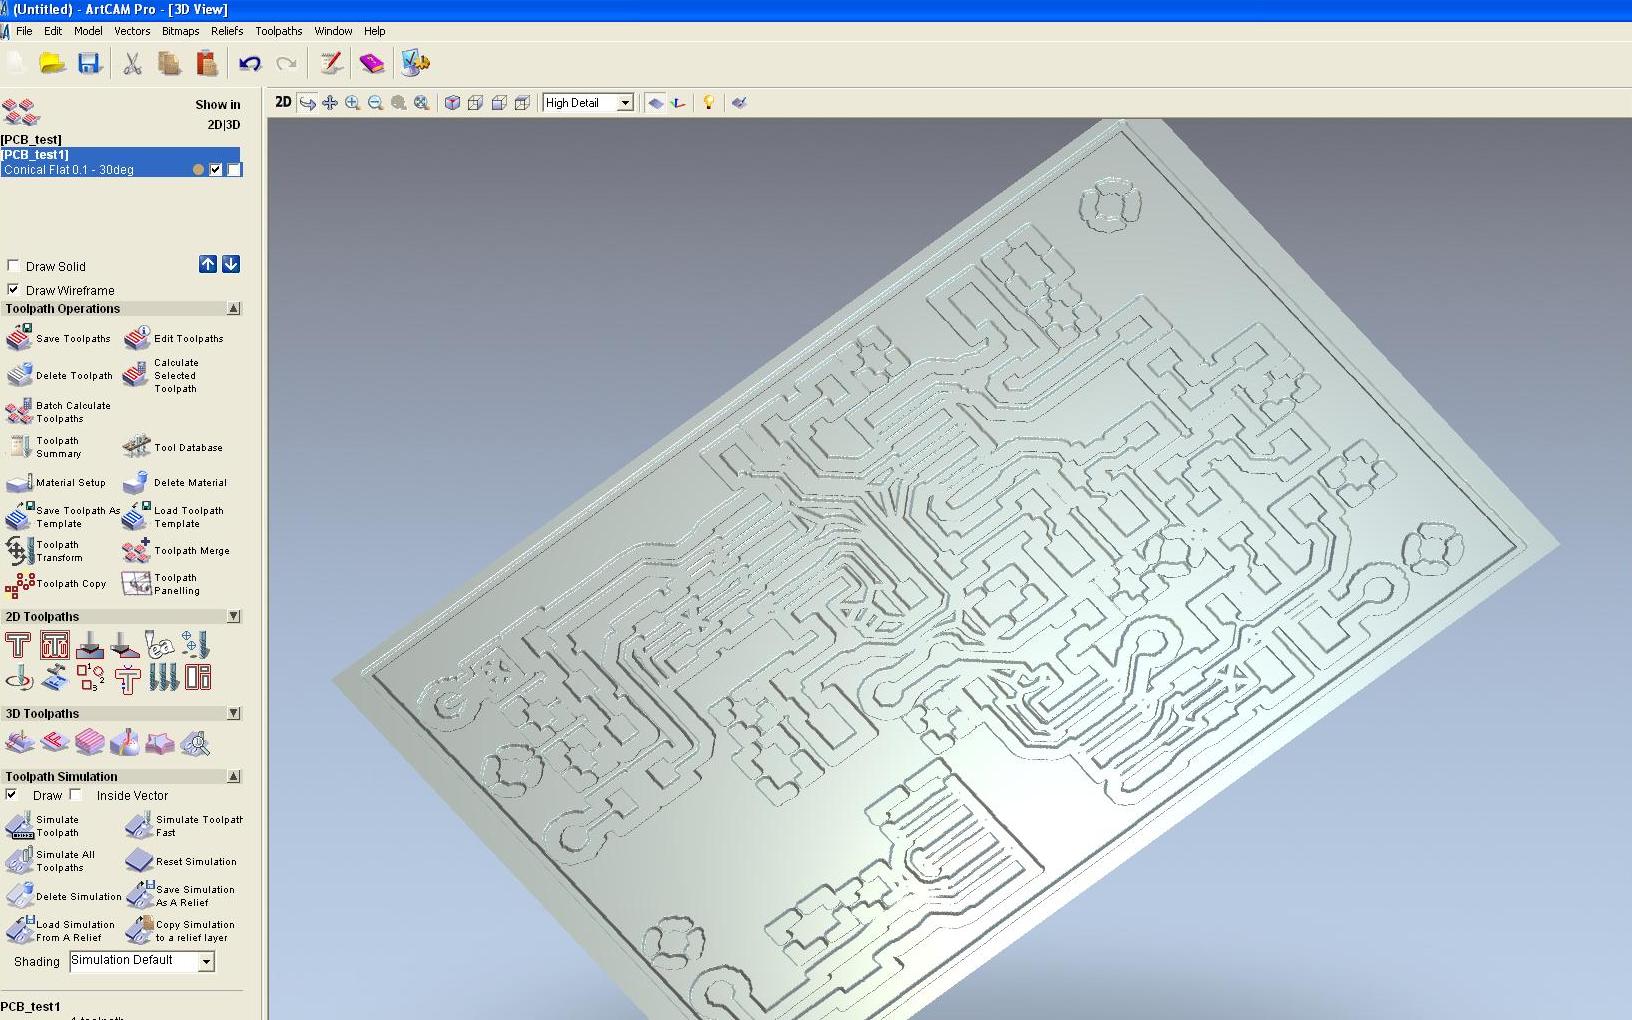Open the Notes notepad icon
The width and height of the screenshot is (1632, 1020).
tap(331, 64)
